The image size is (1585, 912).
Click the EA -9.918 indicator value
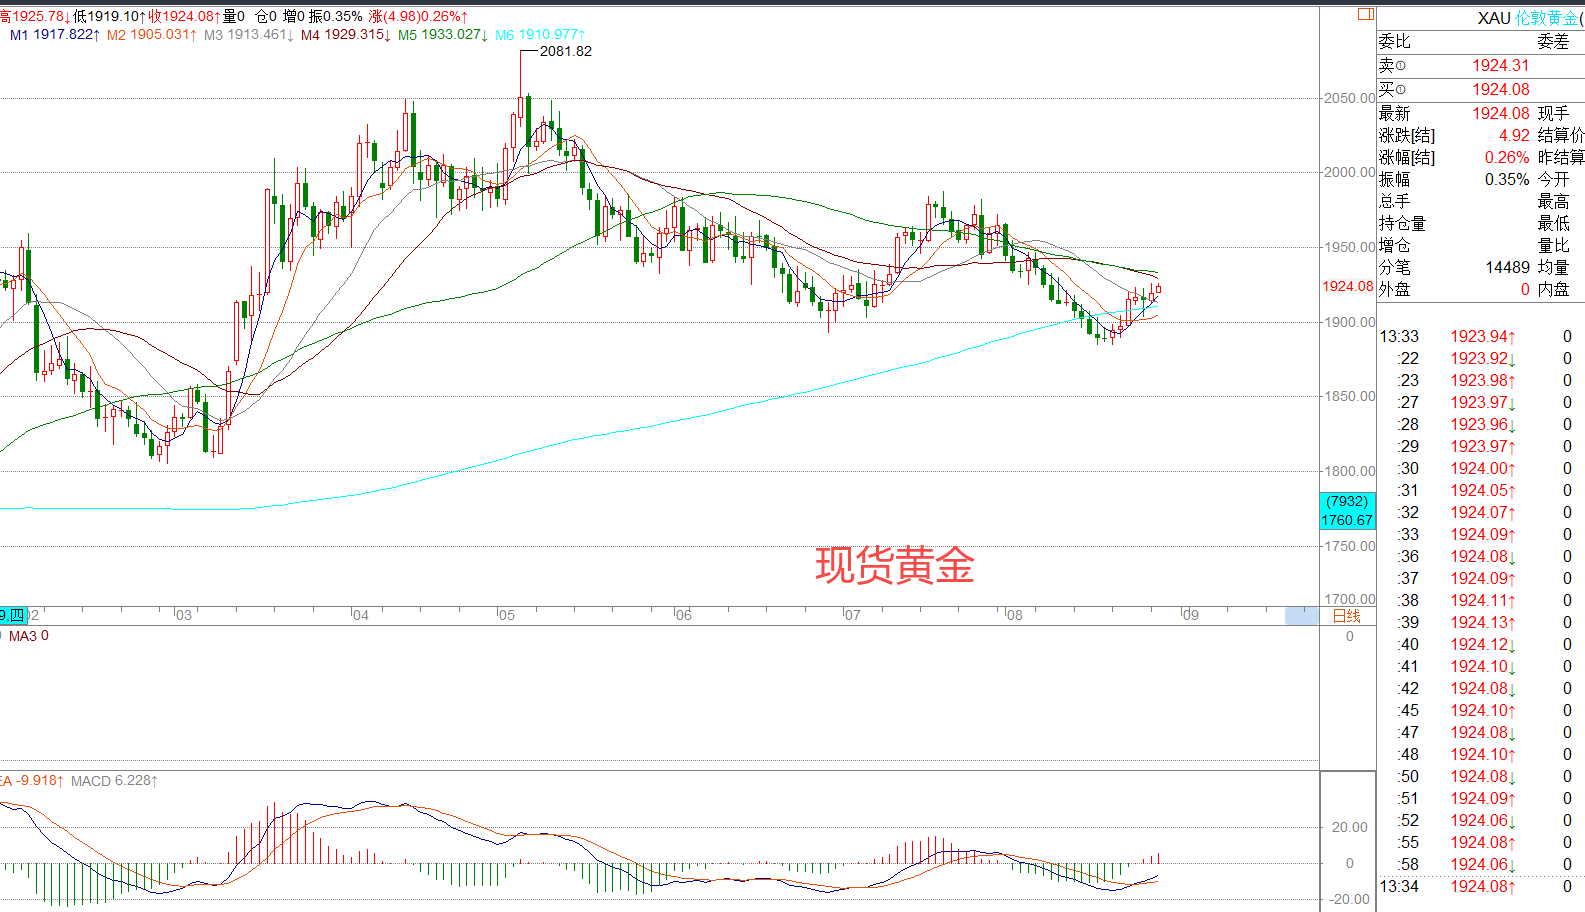tap(32, 781)
